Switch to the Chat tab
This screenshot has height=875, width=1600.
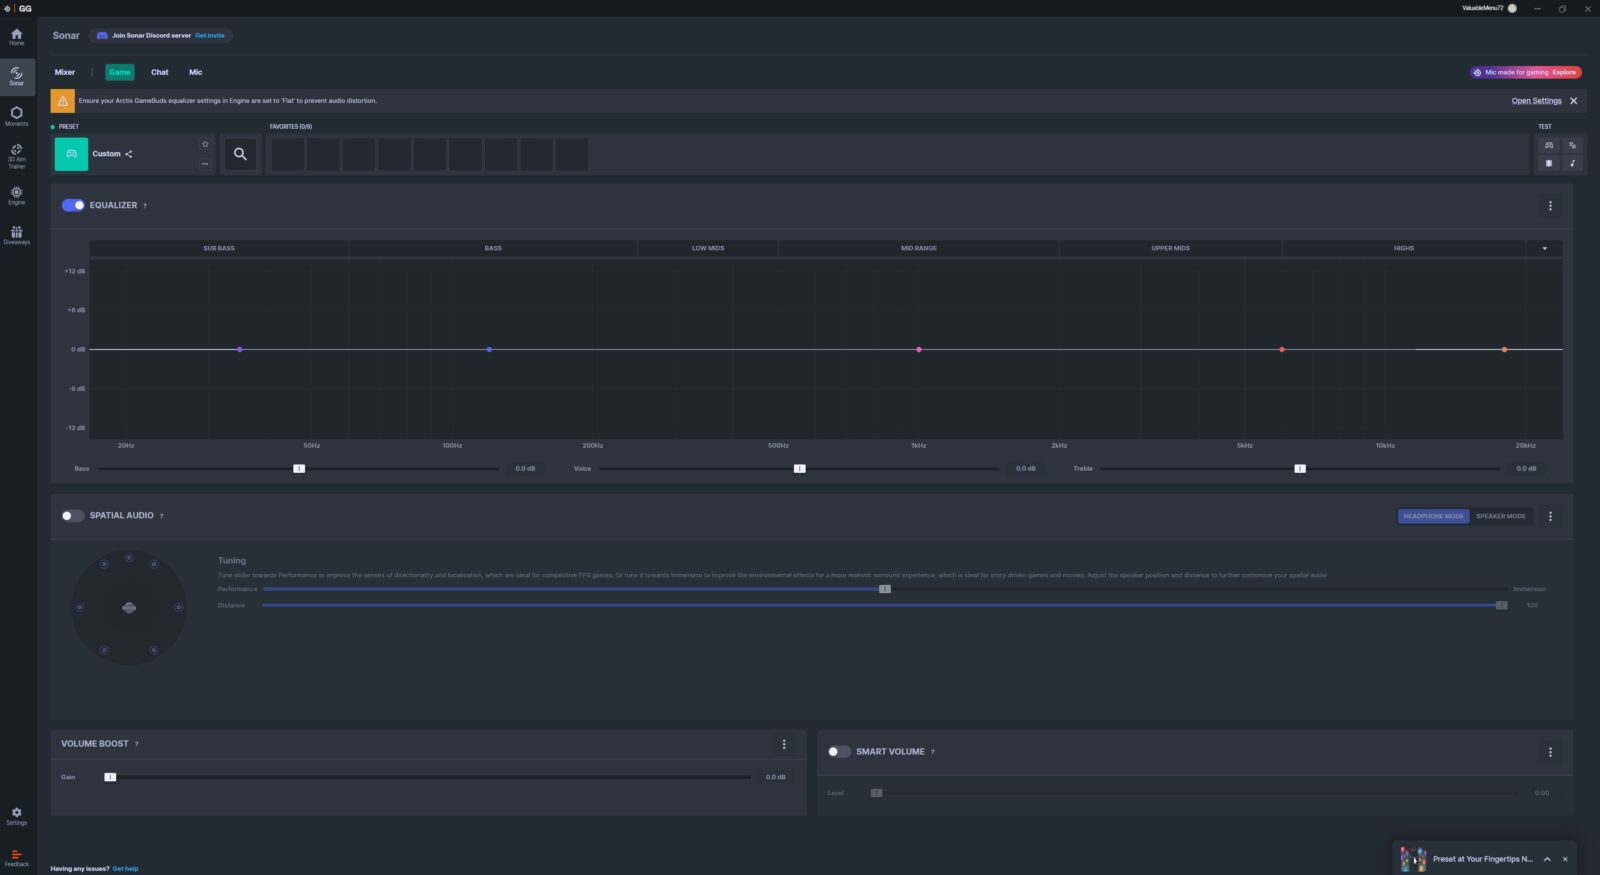click(159, 72)
